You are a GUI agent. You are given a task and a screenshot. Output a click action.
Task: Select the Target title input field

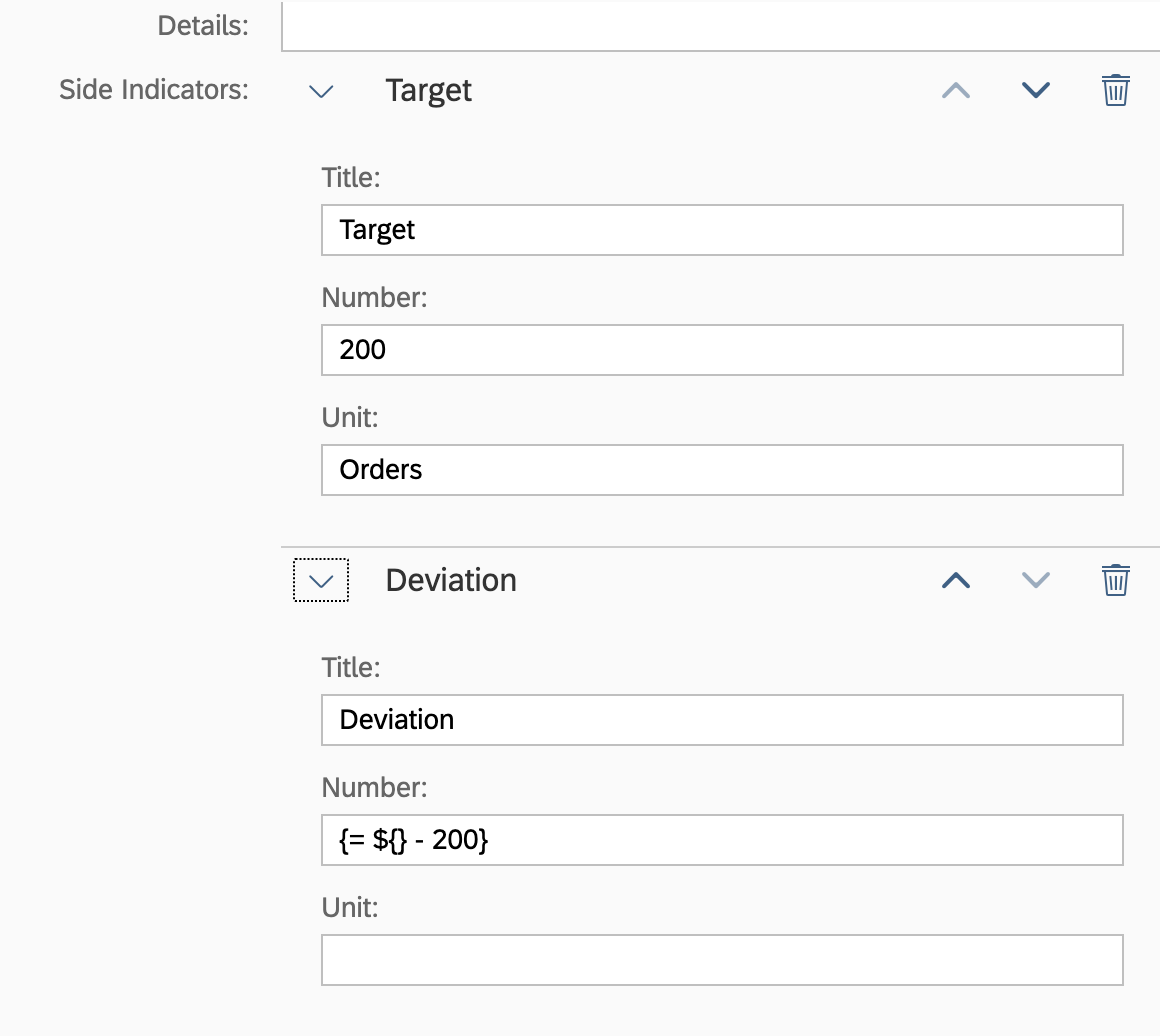[720, 229]
